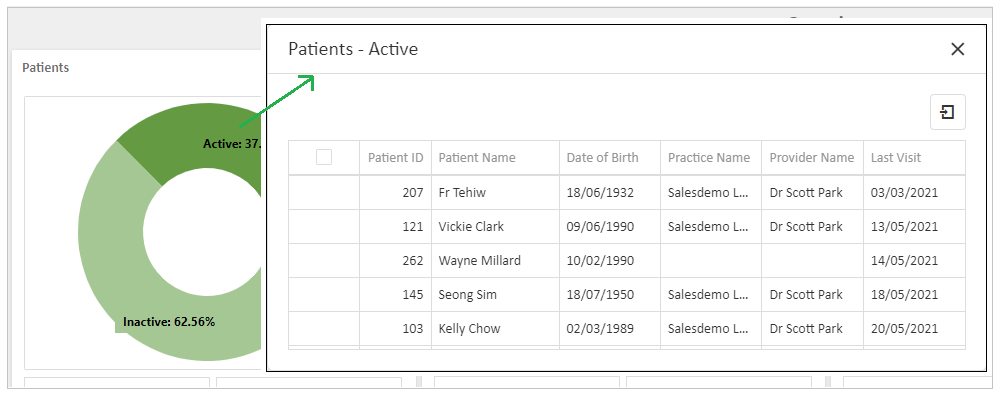
Task: Click Patient ID 207 cell
Action: tap(395, 192)
